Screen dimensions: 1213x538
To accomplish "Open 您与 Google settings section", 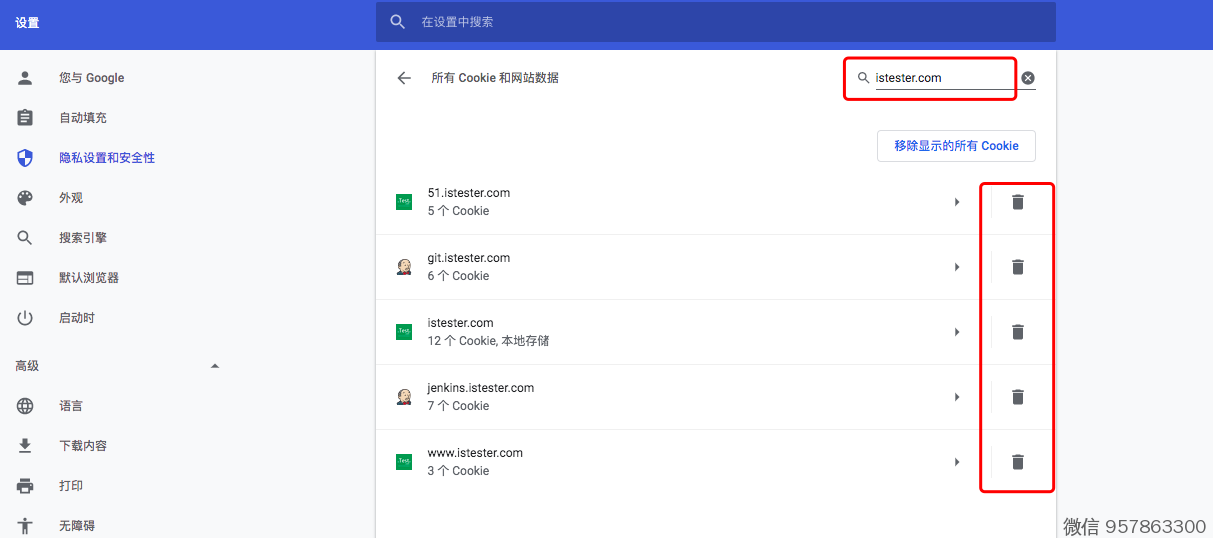I will 91,78.
